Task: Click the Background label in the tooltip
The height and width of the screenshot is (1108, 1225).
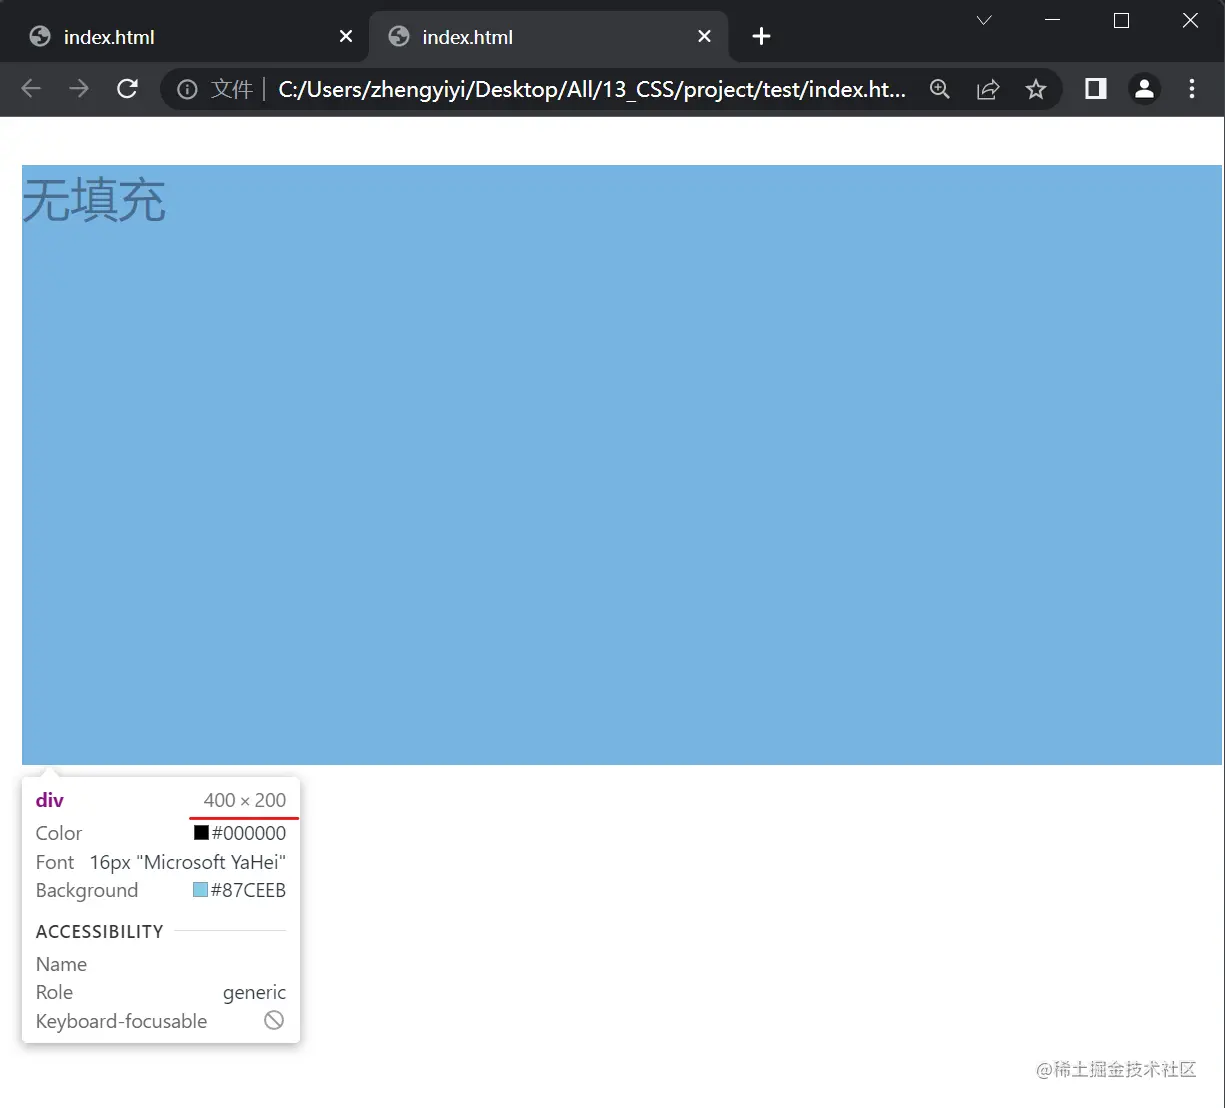Action: (x=87, y=890)
